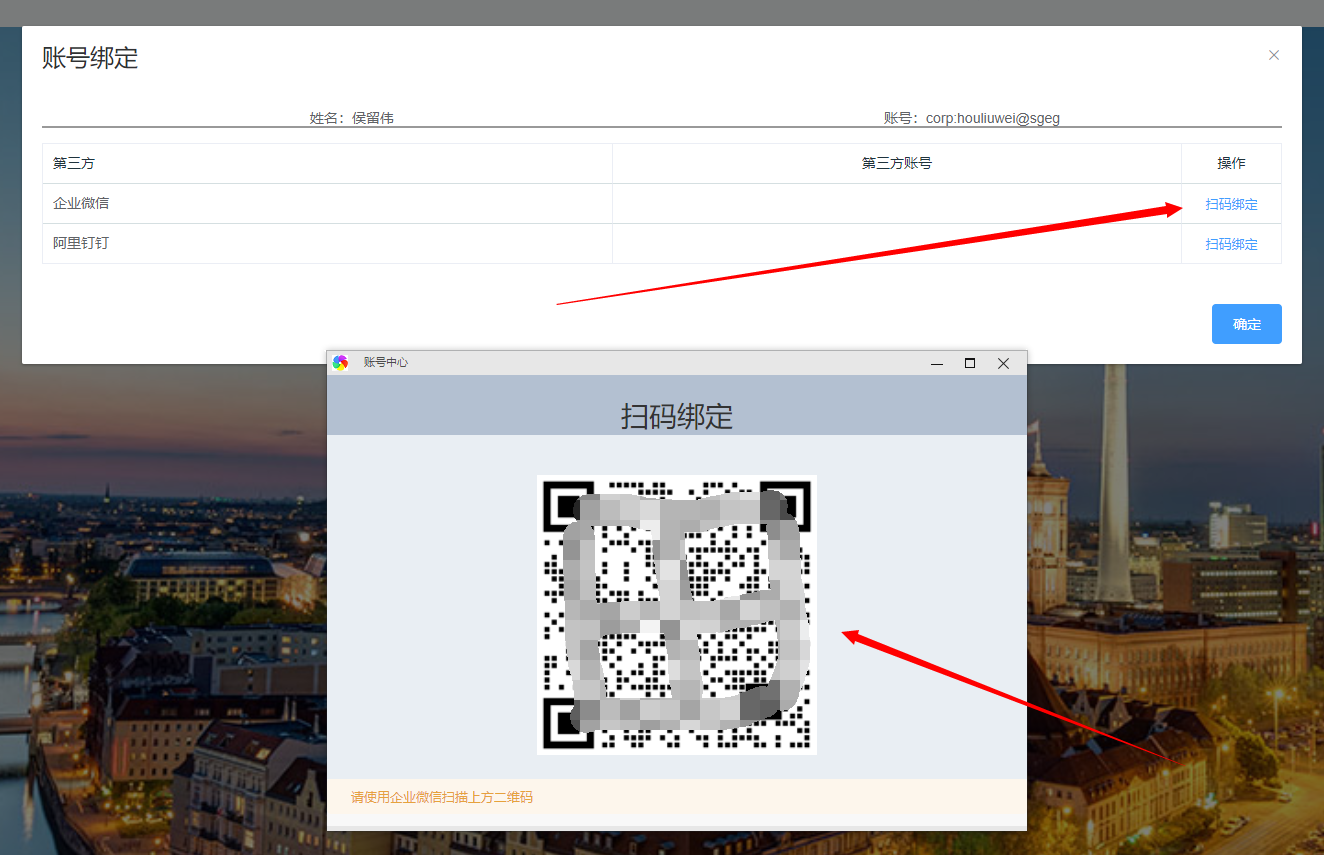This screenshot has width=1324, height=855.
Task: Click the maximize icon on 账号中心 window
Action: click(969, 363)
